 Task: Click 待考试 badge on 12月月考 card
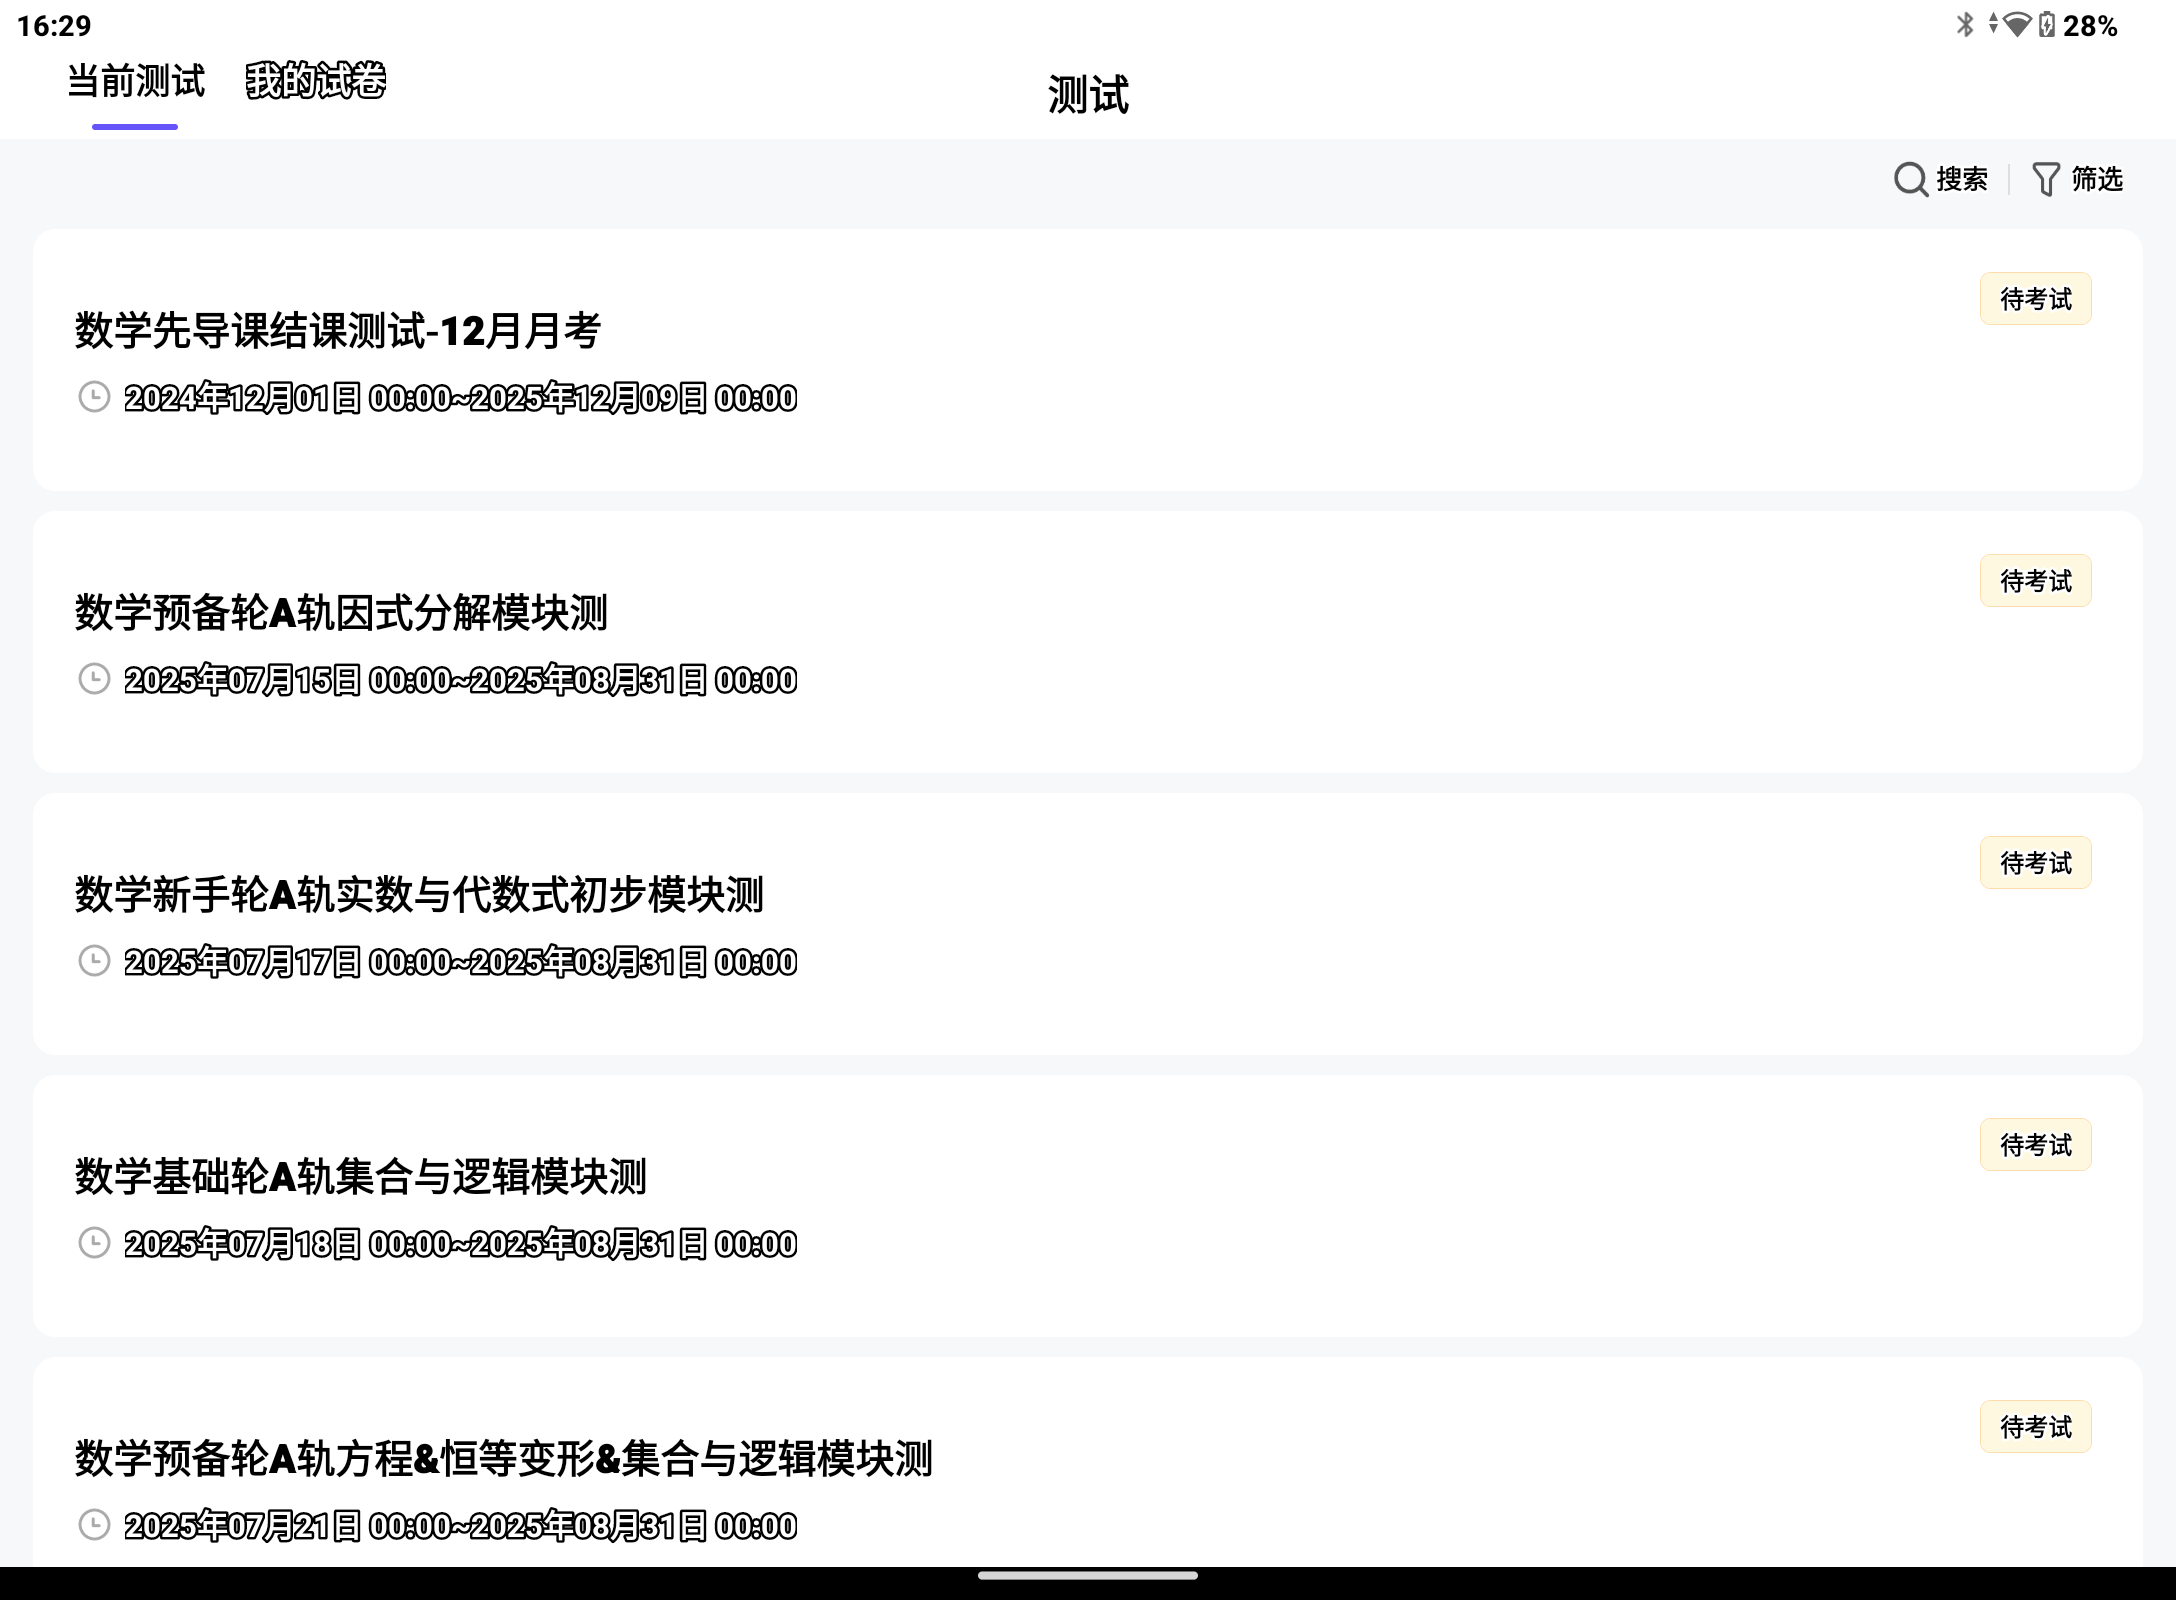[x=2035, y=299]
